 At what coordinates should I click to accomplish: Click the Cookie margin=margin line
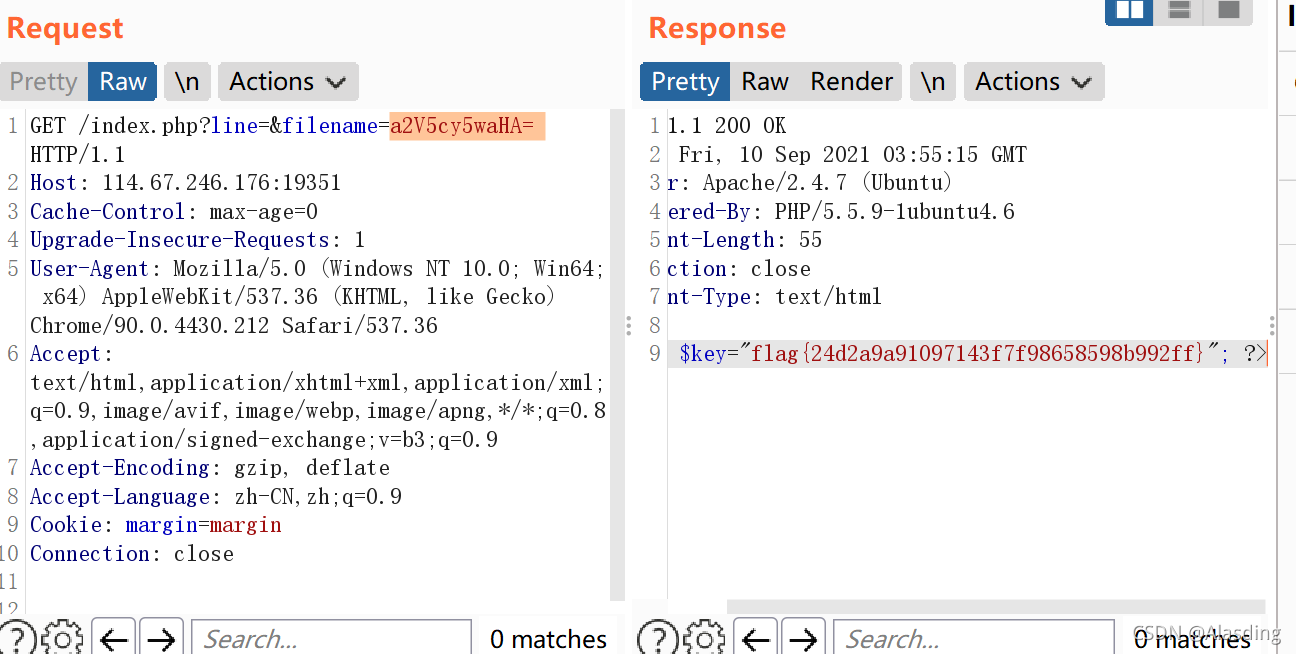tap(156, 525)
